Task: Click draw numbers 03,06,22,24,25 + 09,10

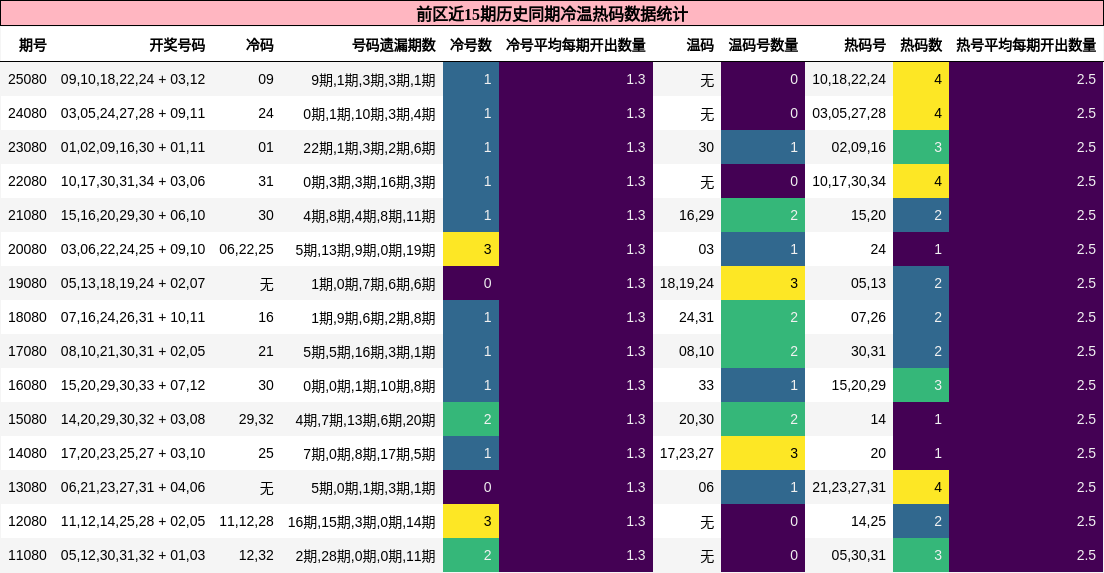Action: pyautogui.click(x=133, y=249)
